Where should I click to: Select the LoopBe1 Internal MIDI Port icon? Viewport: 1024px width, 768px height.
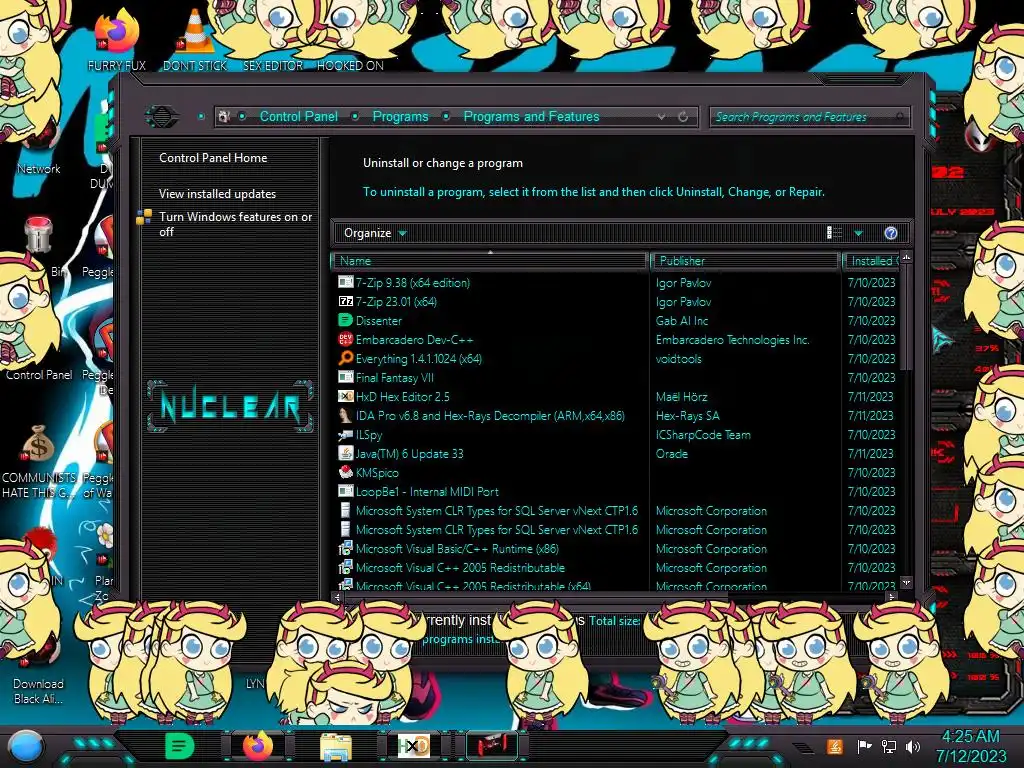(x=345, y=491)
